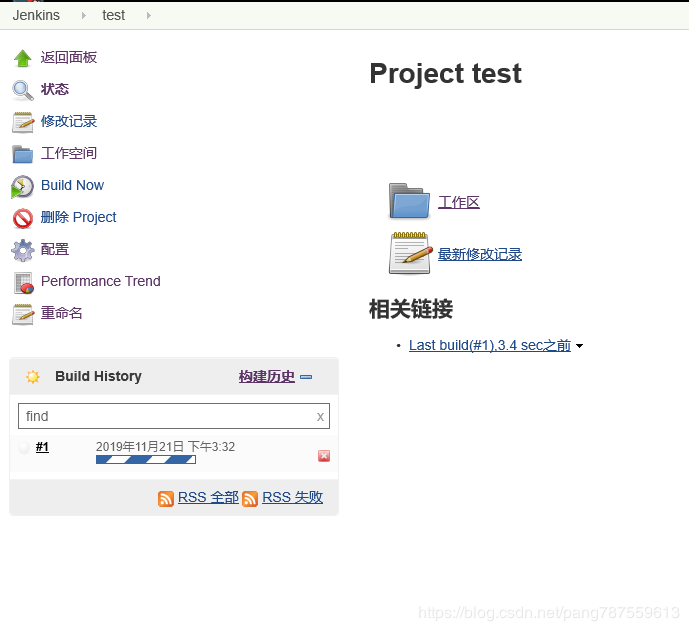This screenshot has height=631, width=689.
Task: Click the gear icon next to 配置
Action: coord(22,250)
